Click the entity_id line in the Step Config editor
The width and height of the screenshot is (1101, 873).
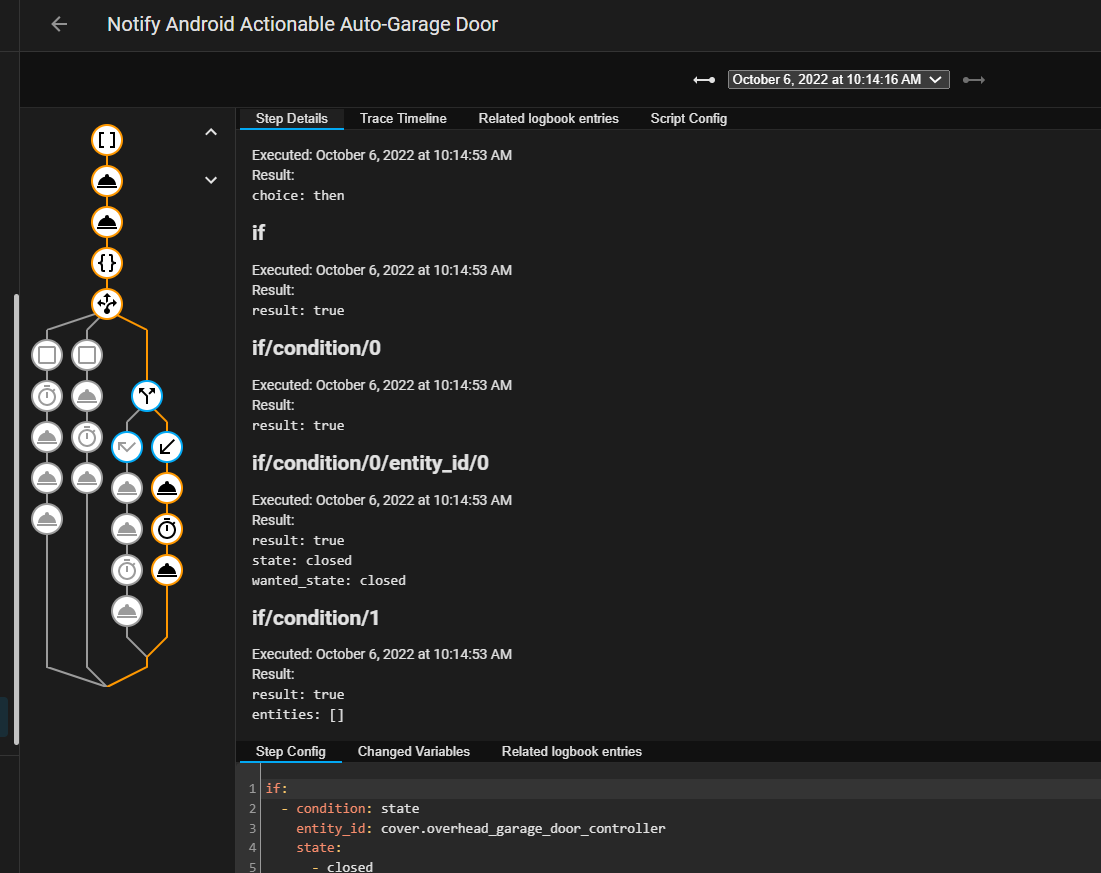point(330,828)
